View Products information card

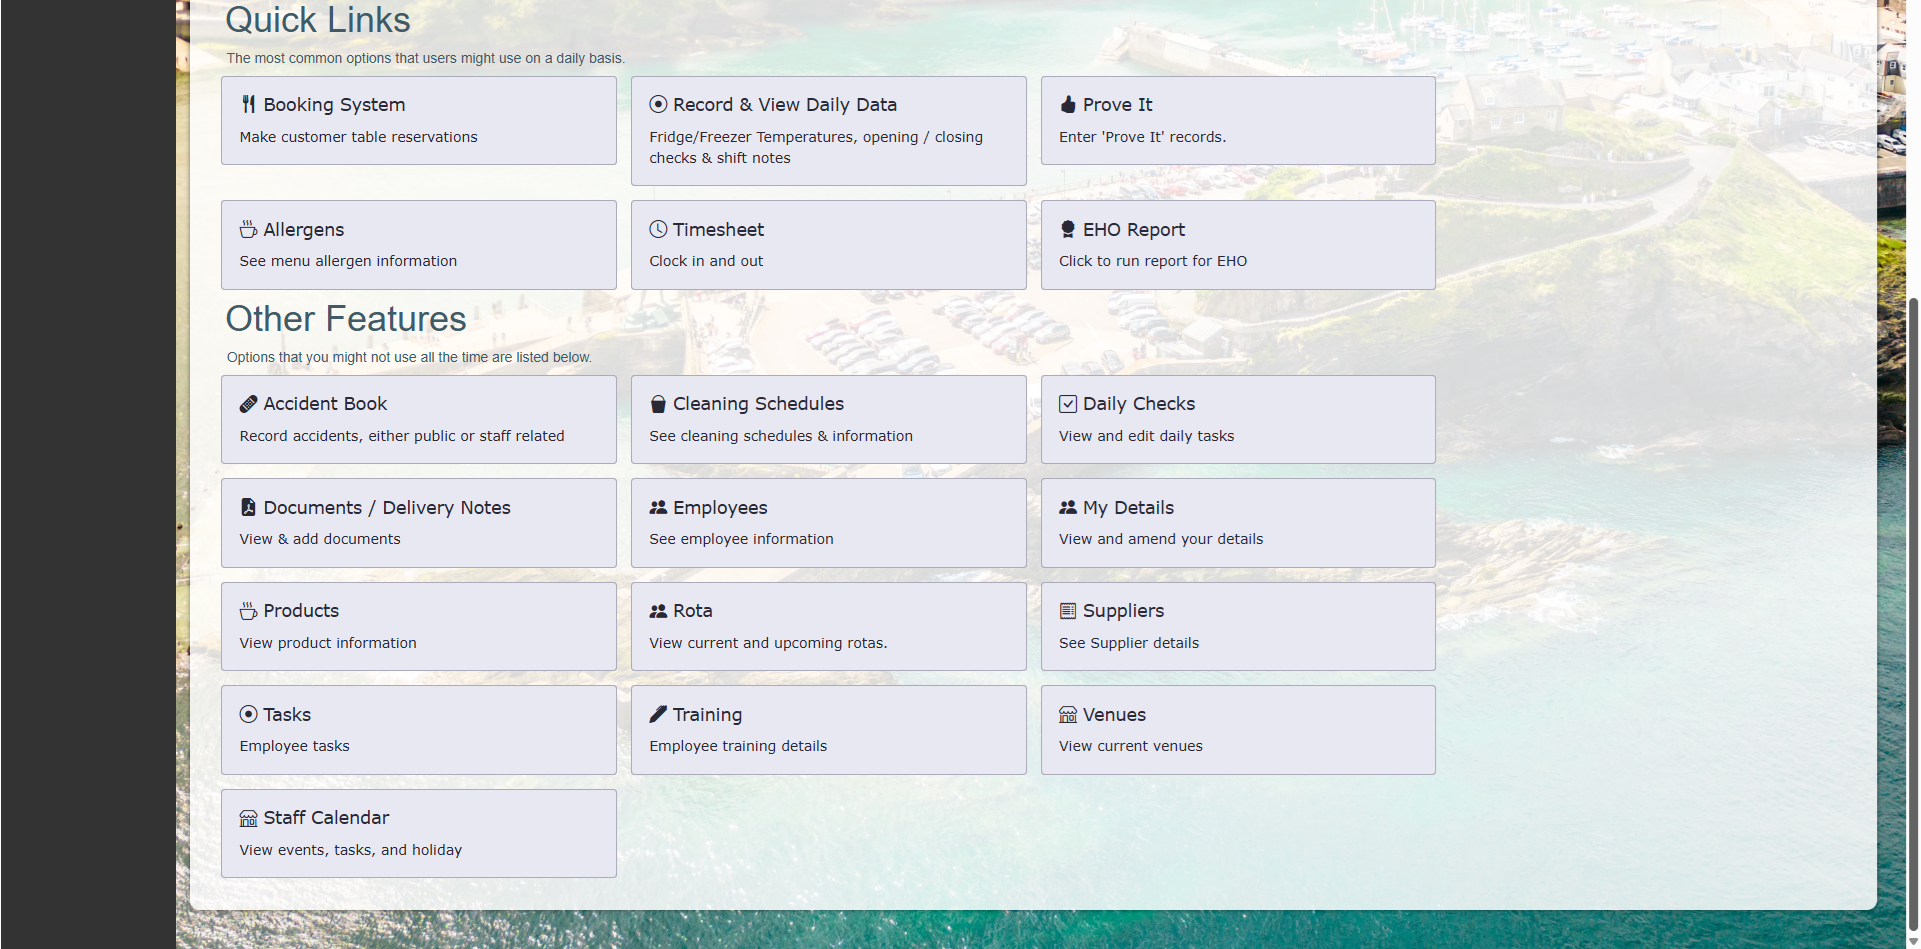pos(418,626)
